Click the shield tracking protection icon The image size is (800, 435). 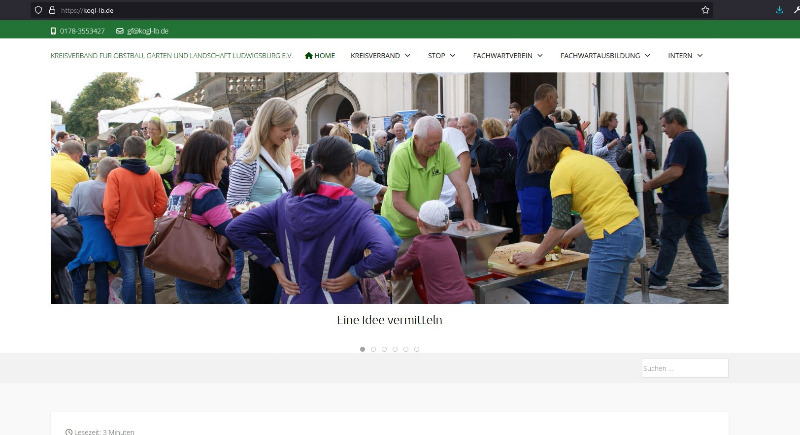point(38,10)
